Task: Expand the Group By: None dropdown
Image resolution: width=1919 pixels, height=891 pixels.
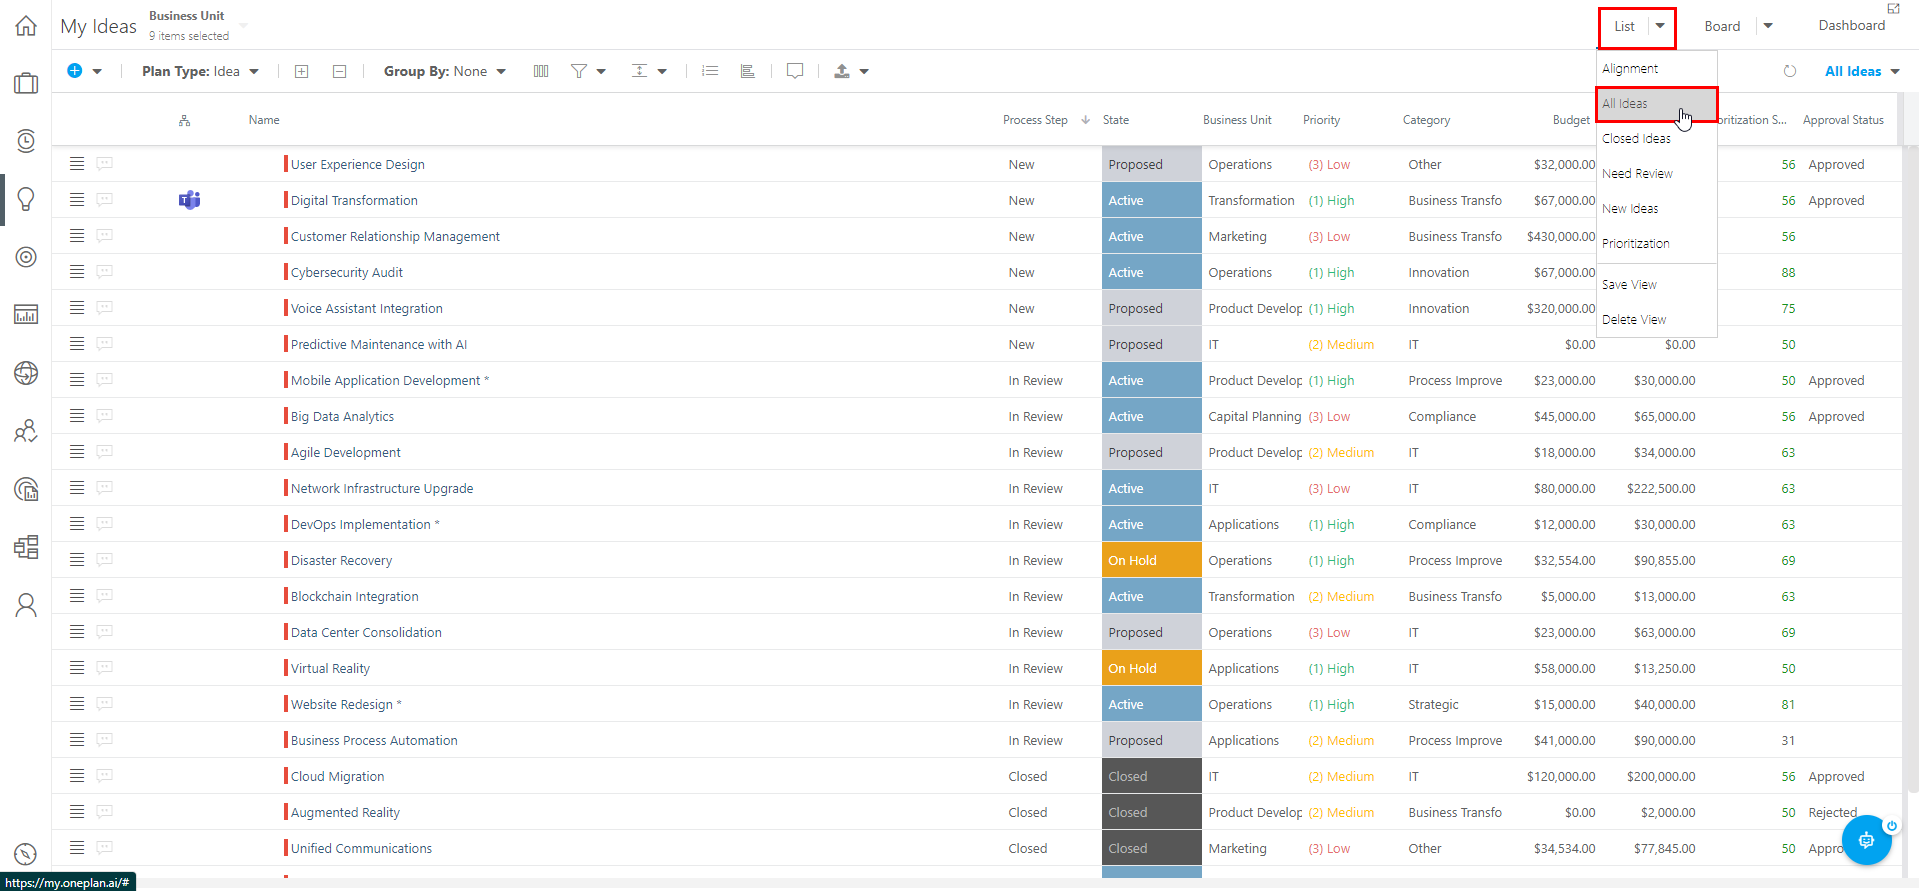Action: coord(444,71)
